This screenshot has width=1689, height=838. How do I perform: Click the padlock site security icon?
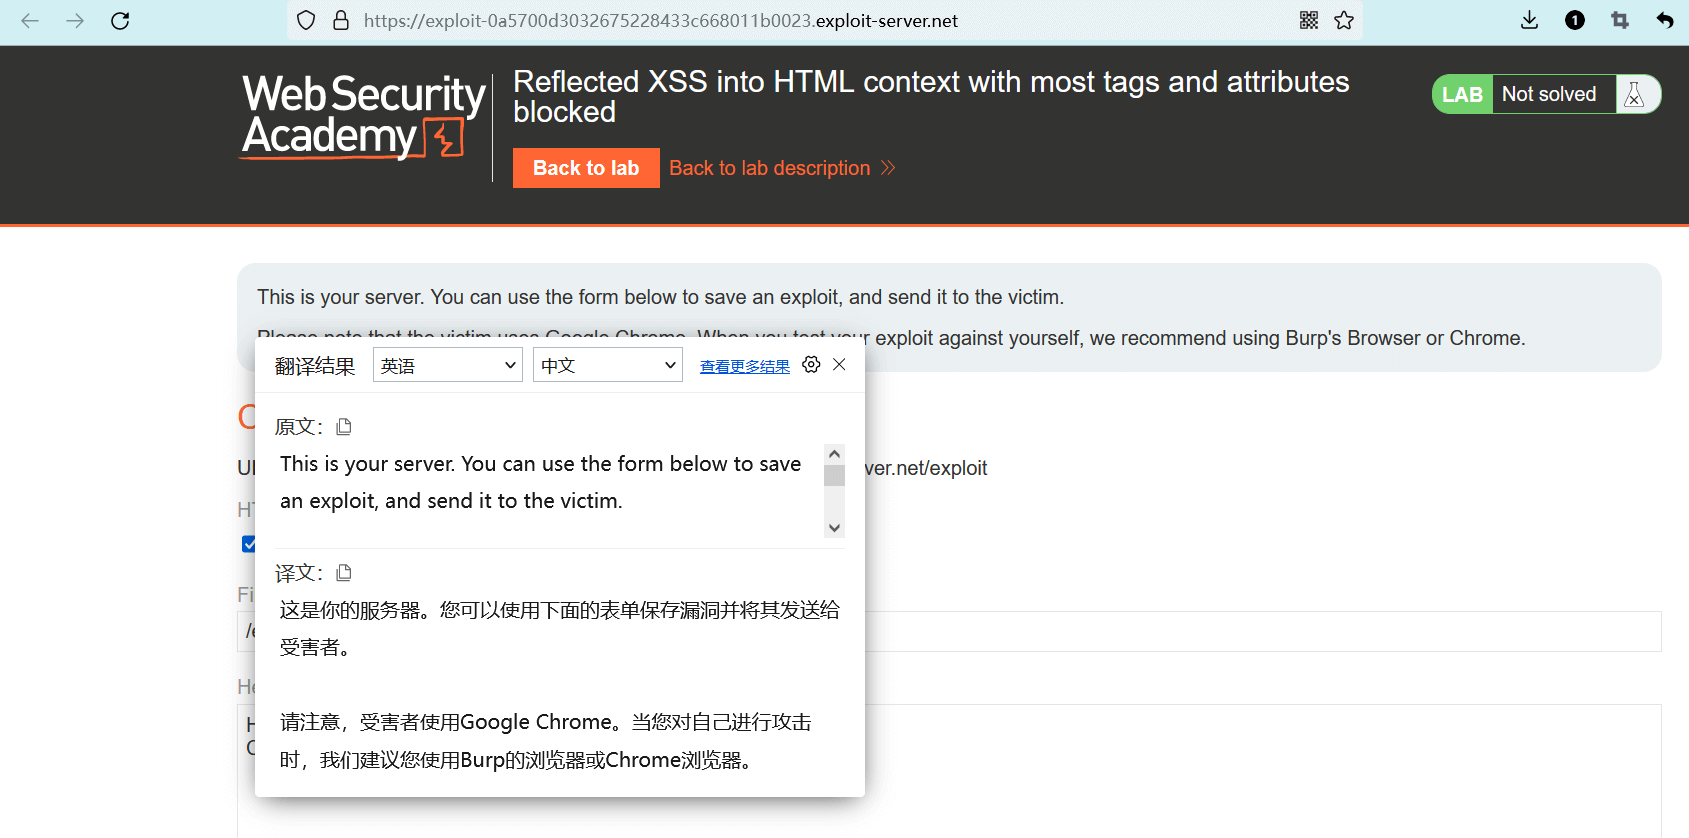tap(341, 20)
